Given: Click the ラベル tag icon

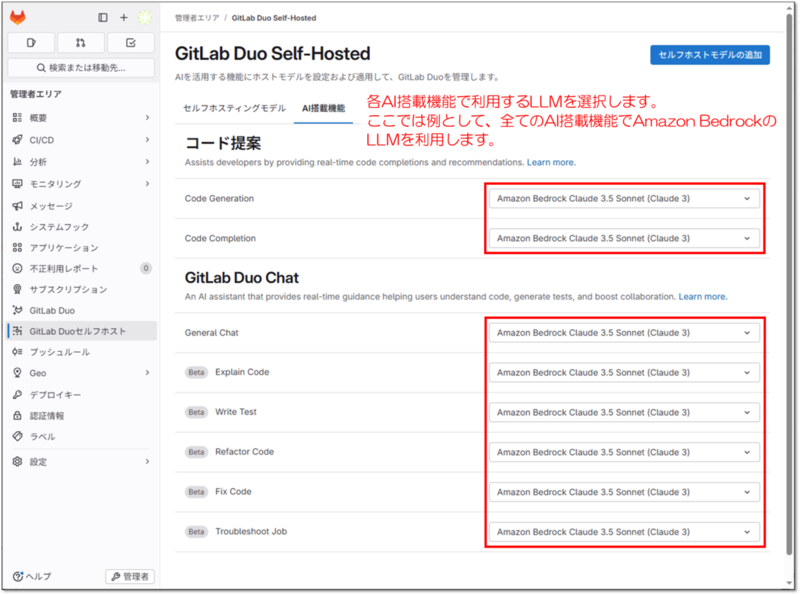Looking at the screenshot, I should (x=17, y=436).
